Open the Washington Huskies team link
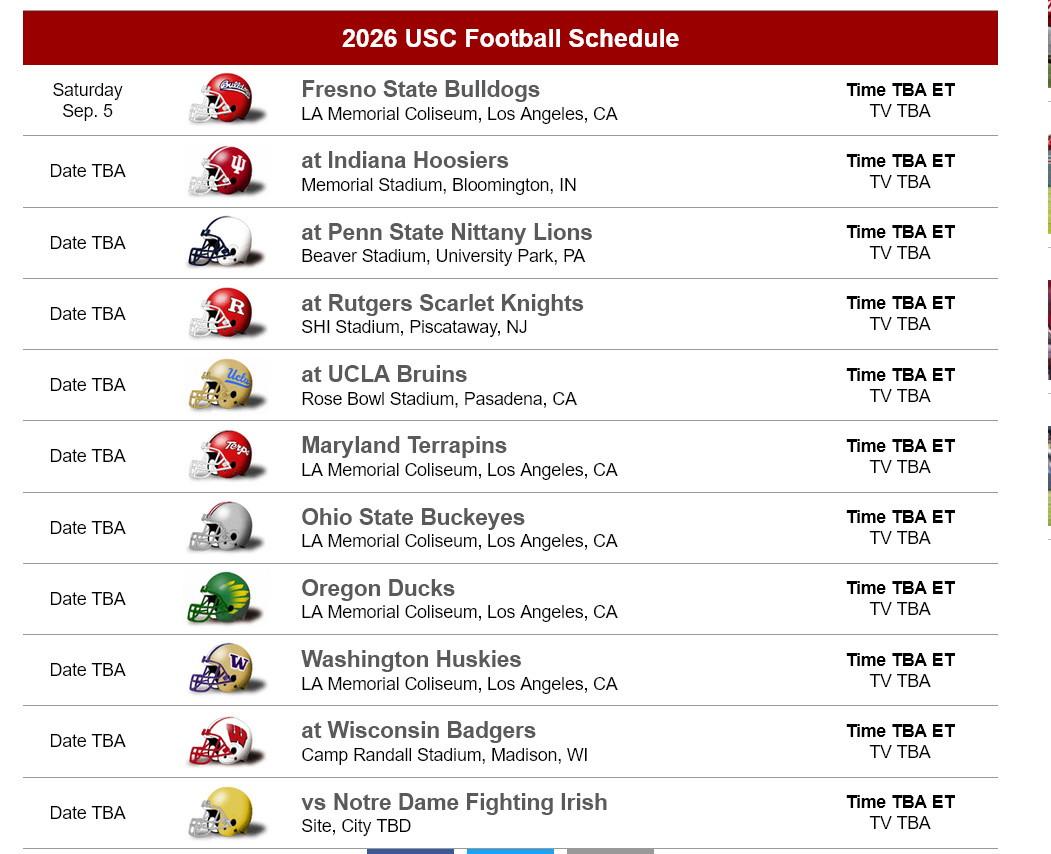This screenshot has height=854, width=1051. (411, 659)
